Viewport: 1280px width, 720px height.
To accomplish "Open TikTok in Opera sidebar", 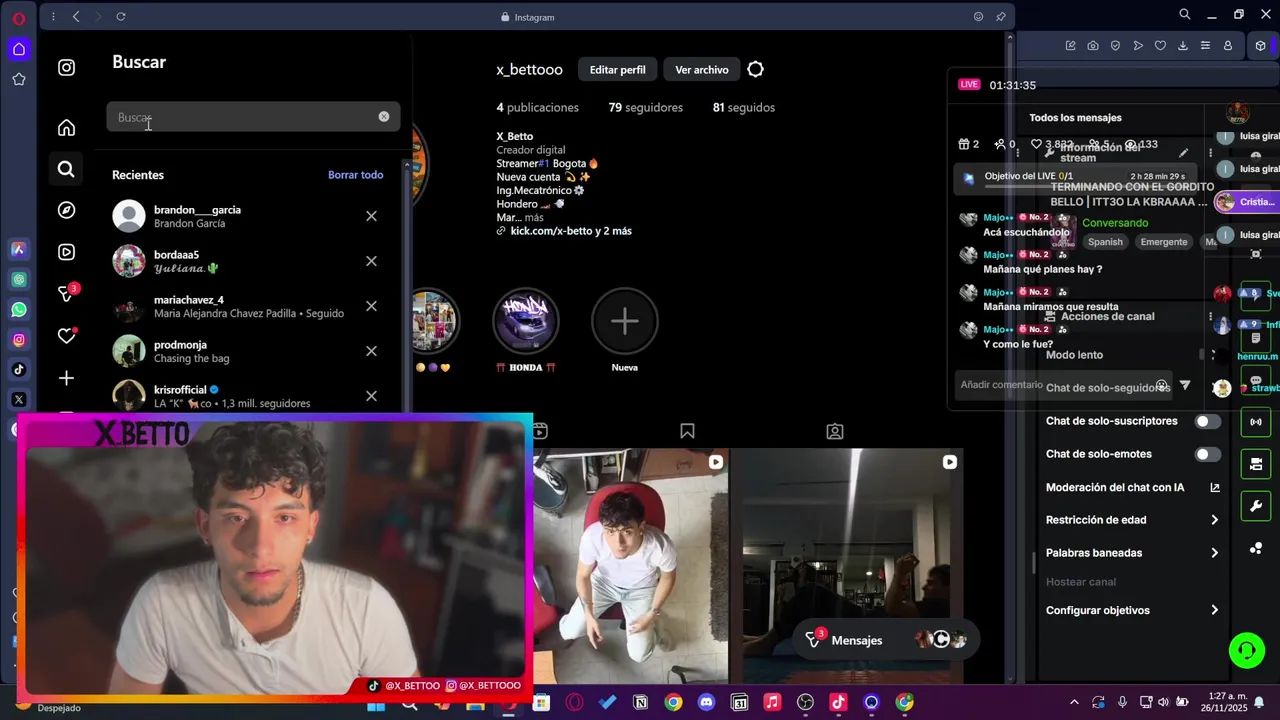I will (19, 370).
